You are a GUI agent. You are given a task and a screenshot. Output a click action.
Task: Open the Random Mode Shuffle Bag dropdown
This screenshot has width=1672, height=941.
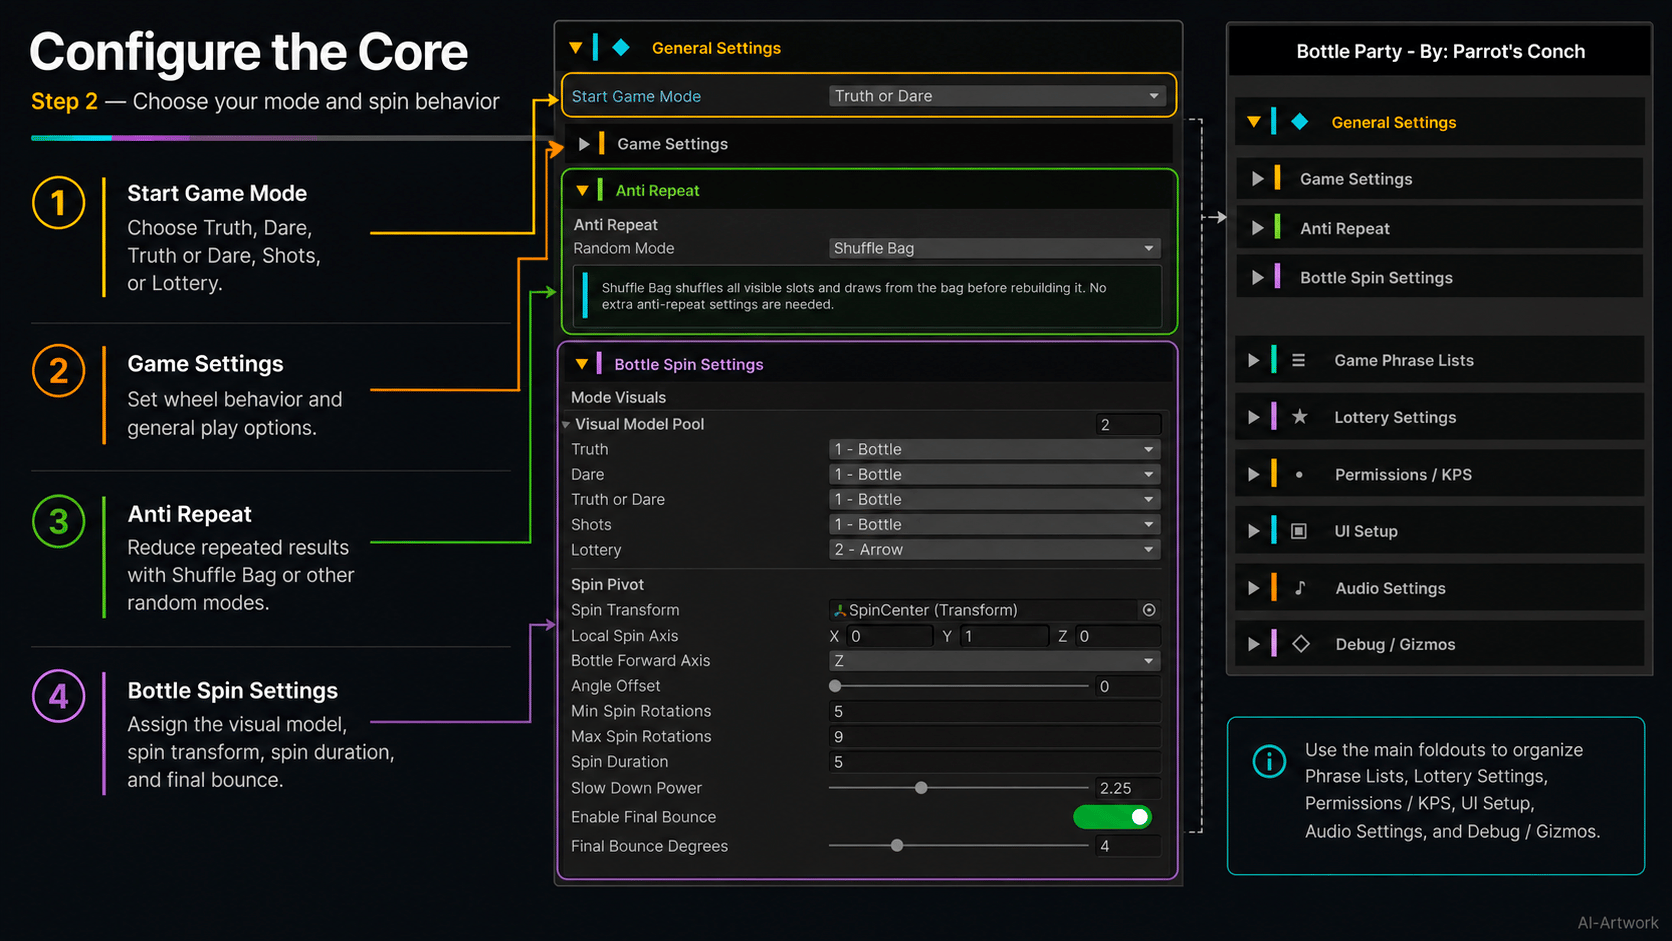(995, 248)
